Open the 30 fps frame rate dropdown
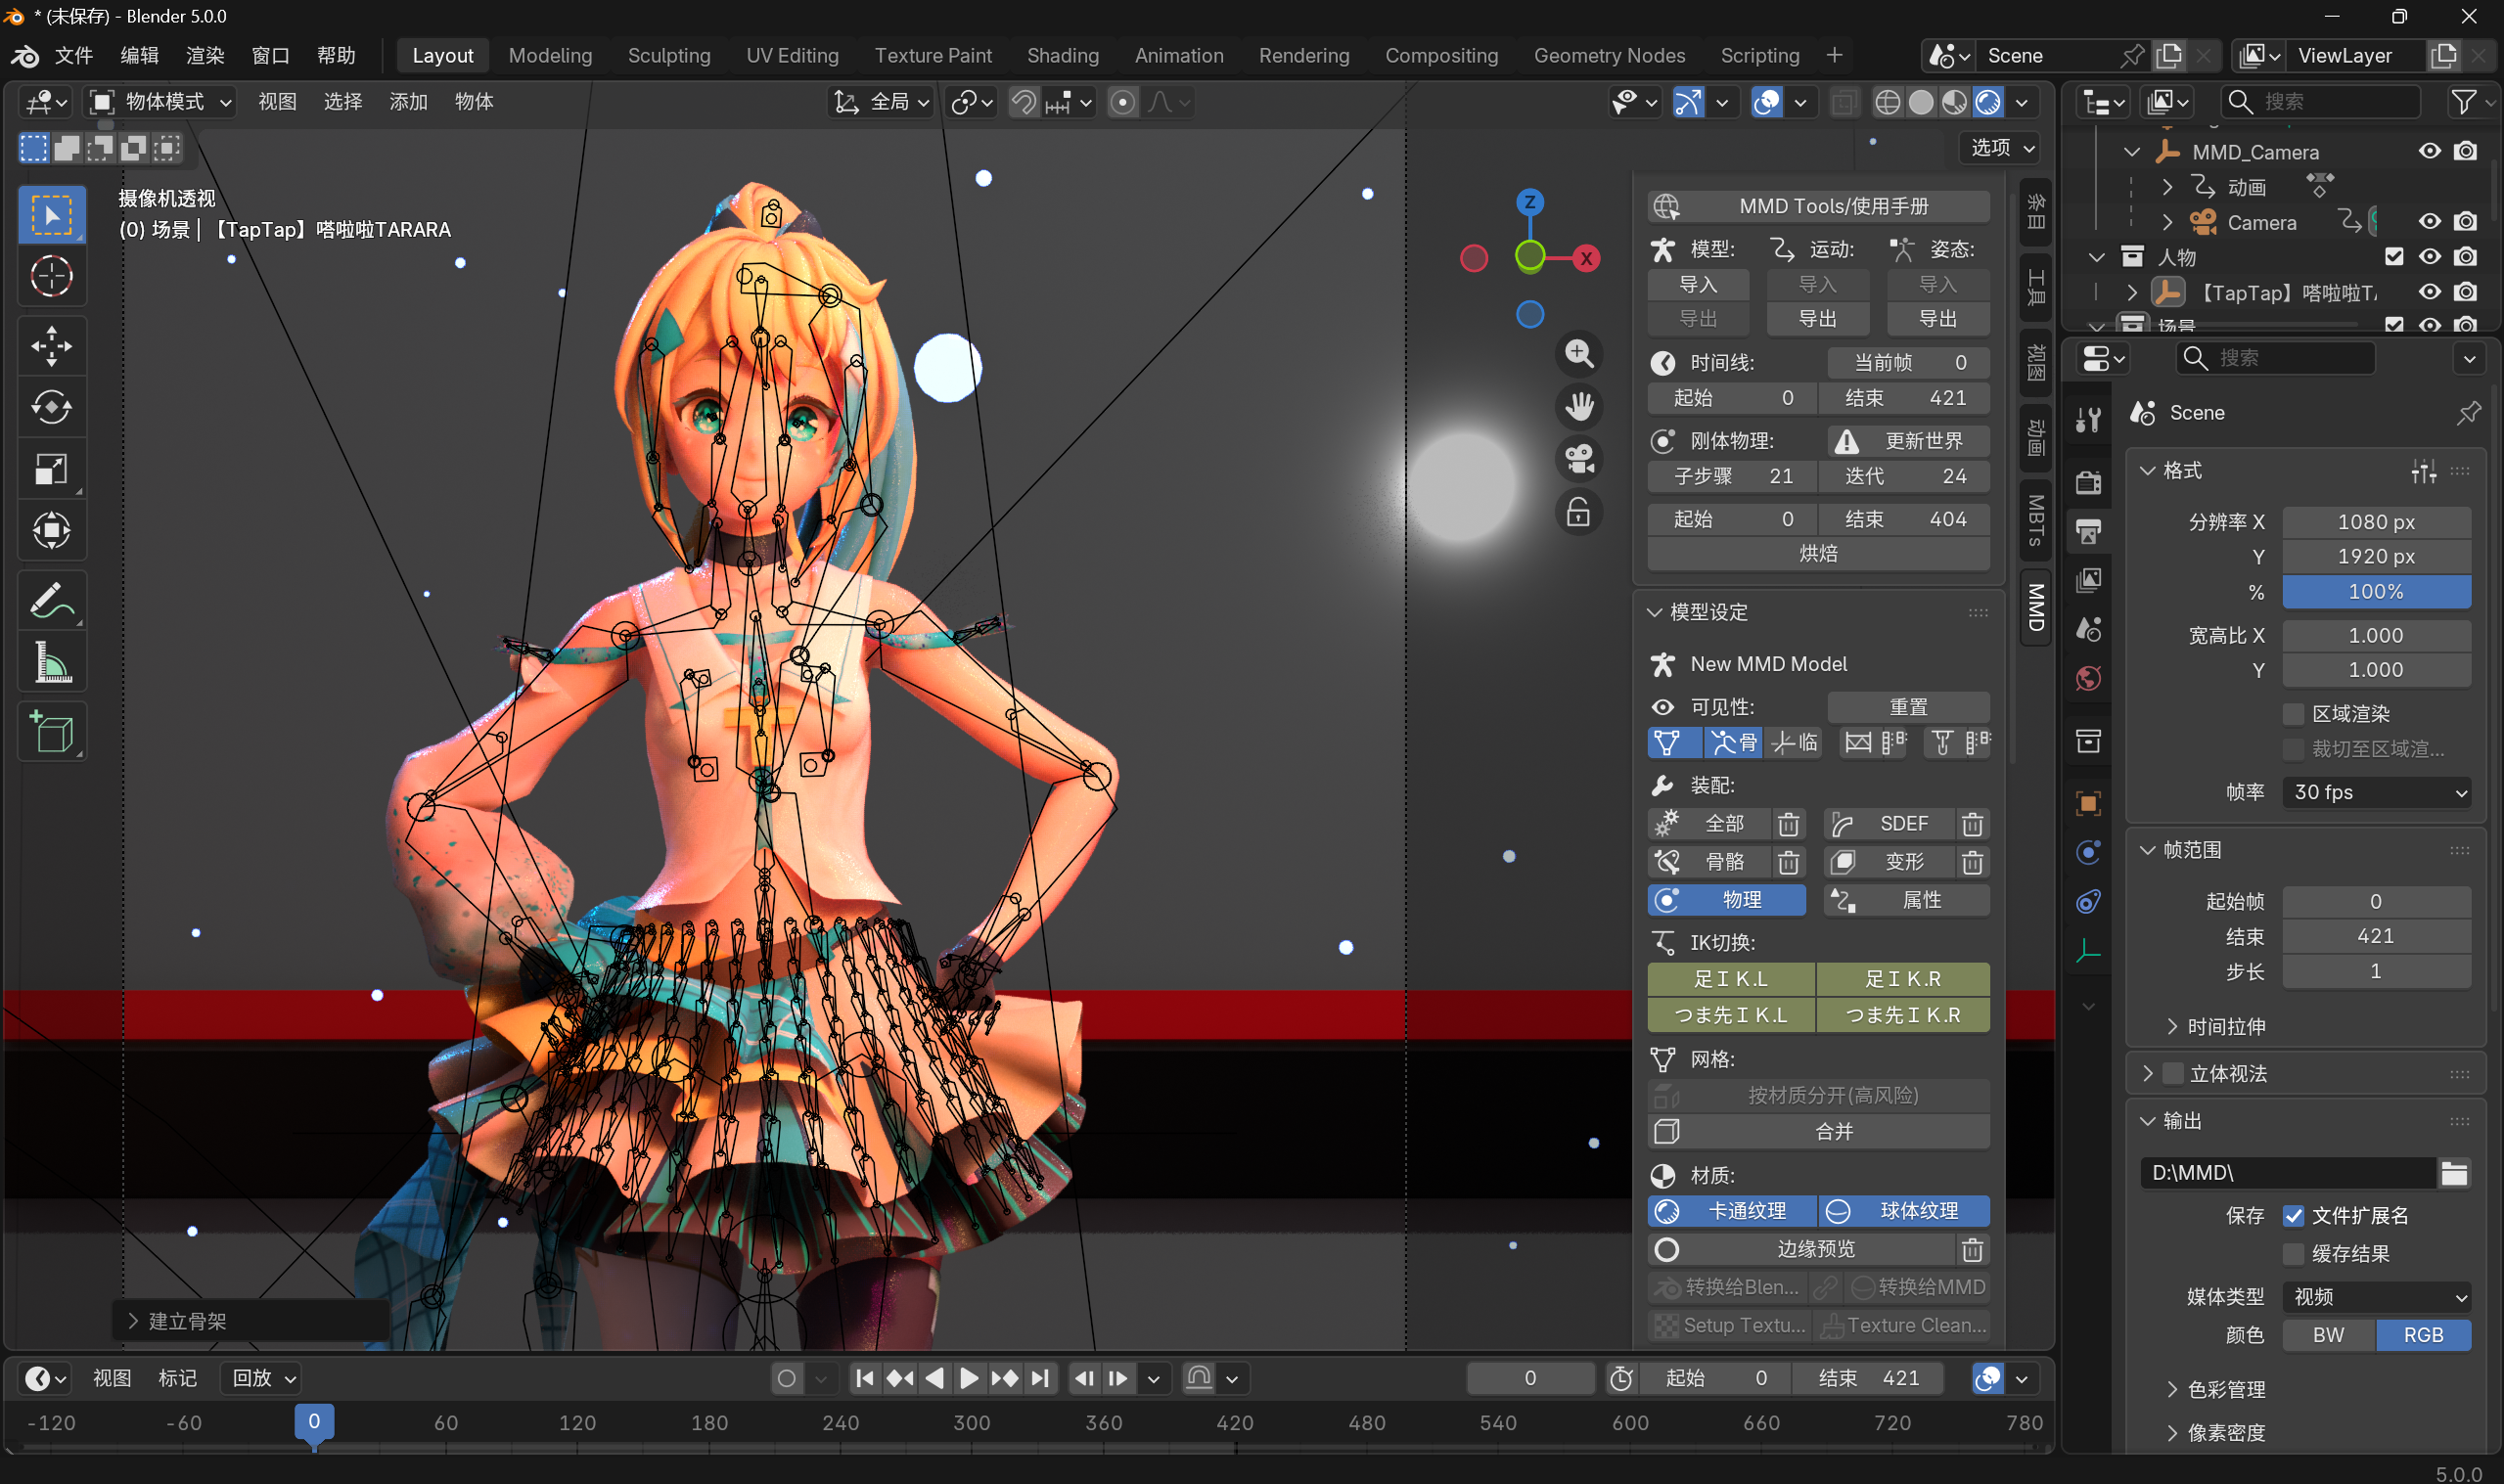 [x=2376, y=792]
